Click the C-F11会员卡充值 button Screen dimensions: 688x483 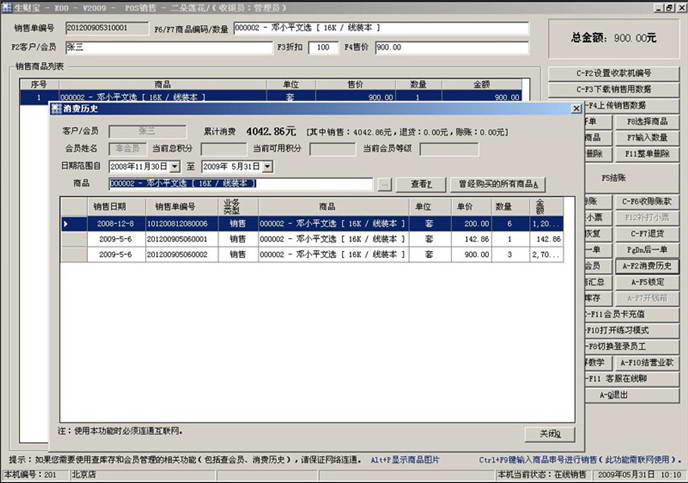632,315
